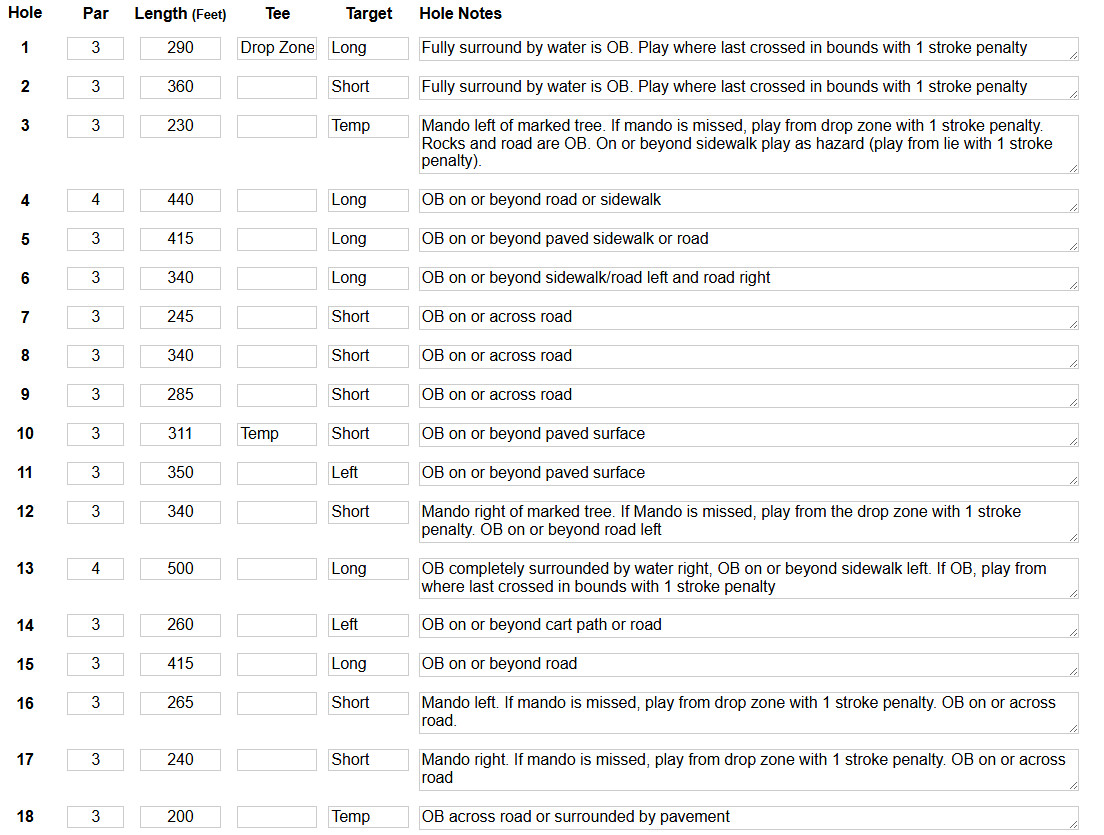
Task: Select the Target field for hole 18
Action: click(x=368, y=817)
